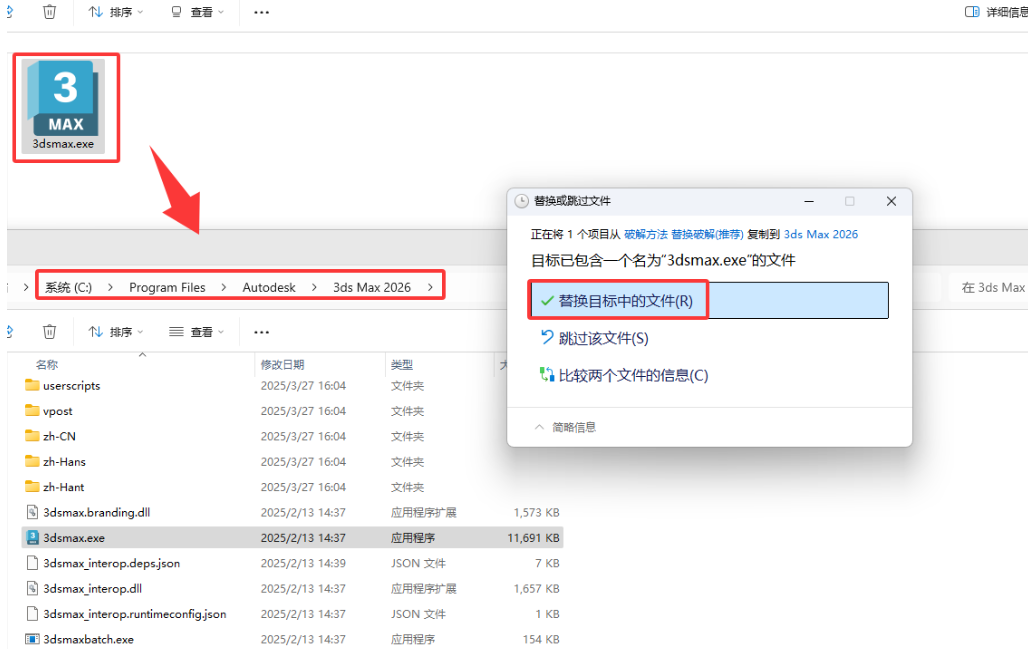Screen dimensions: 1028x649
Task: Click the 替换破解(推荐) source link
Action: (x=707, y=234)
